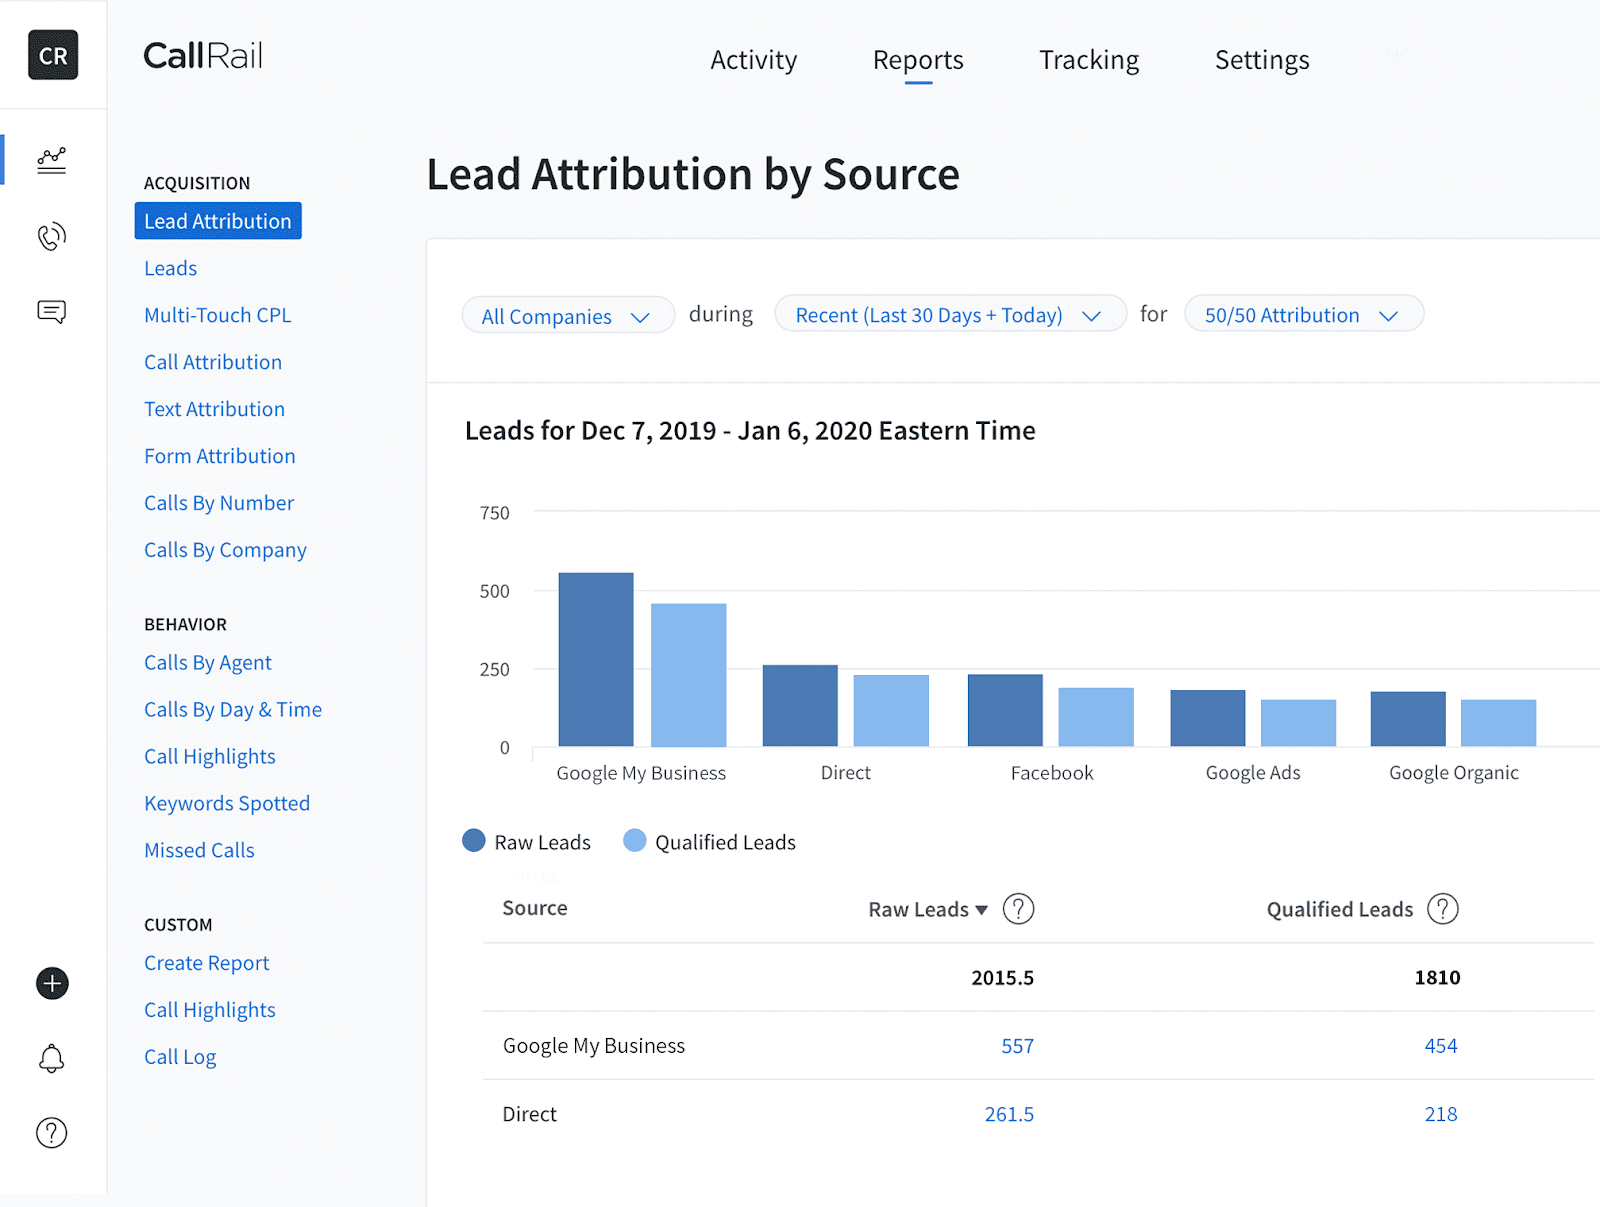1600x1207 pixels.
Task: Open notifications via the bell icon
Action: click(51, 1058)
